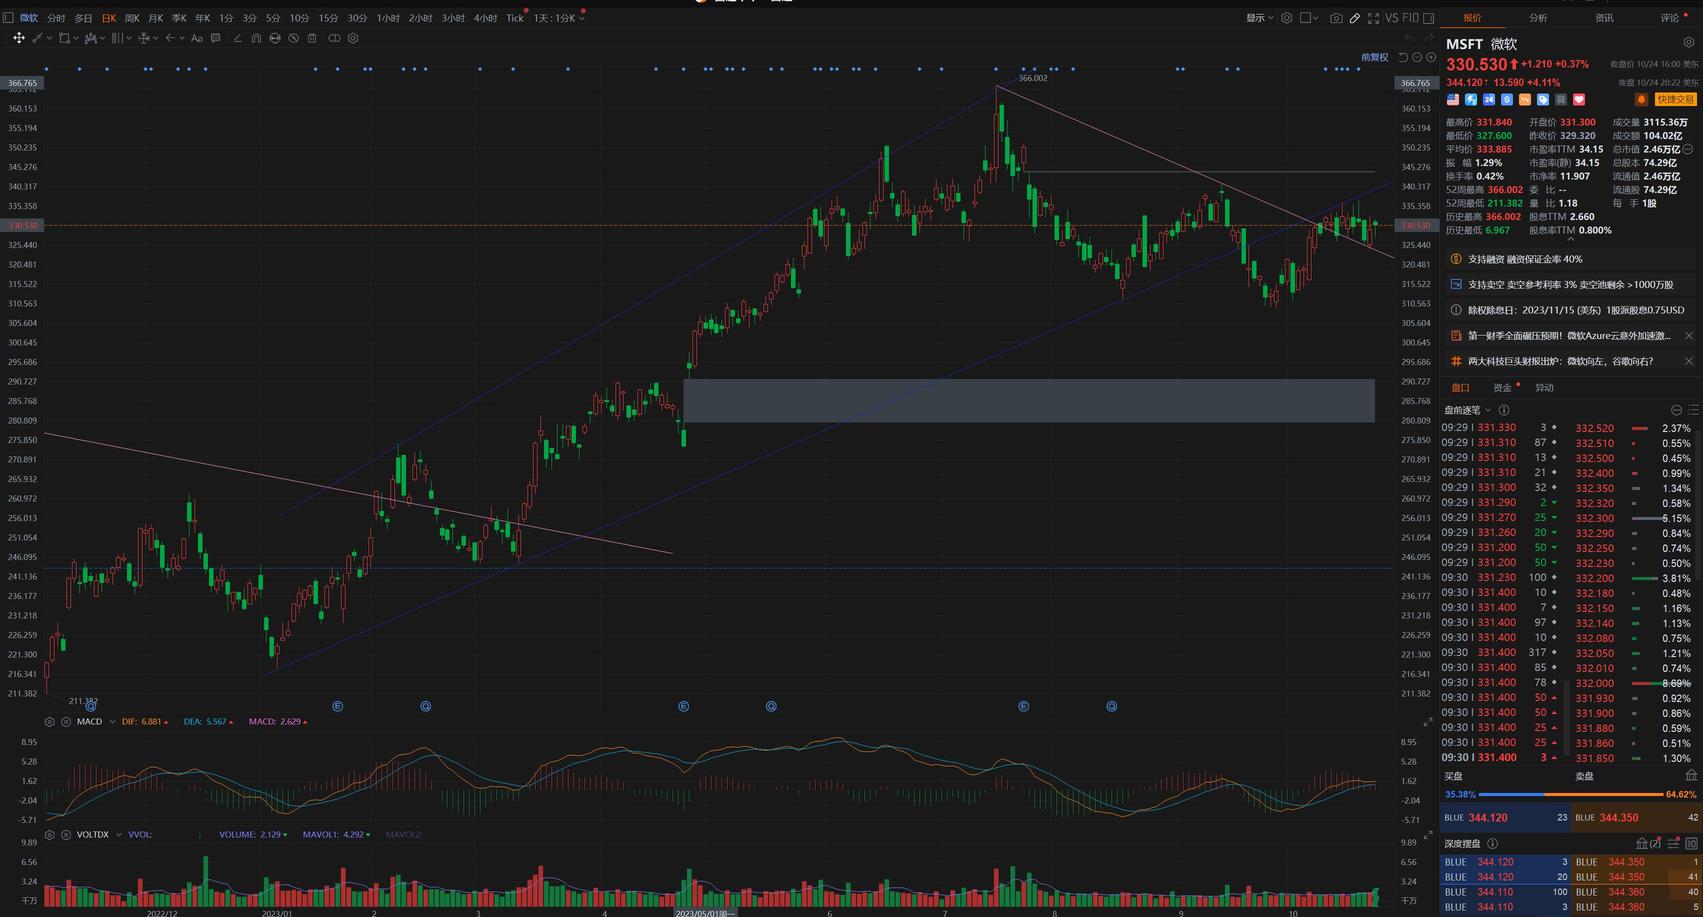1703x917 pixels.
Task: Select the eraser drawing tool
Action: [x=237, y=38]
